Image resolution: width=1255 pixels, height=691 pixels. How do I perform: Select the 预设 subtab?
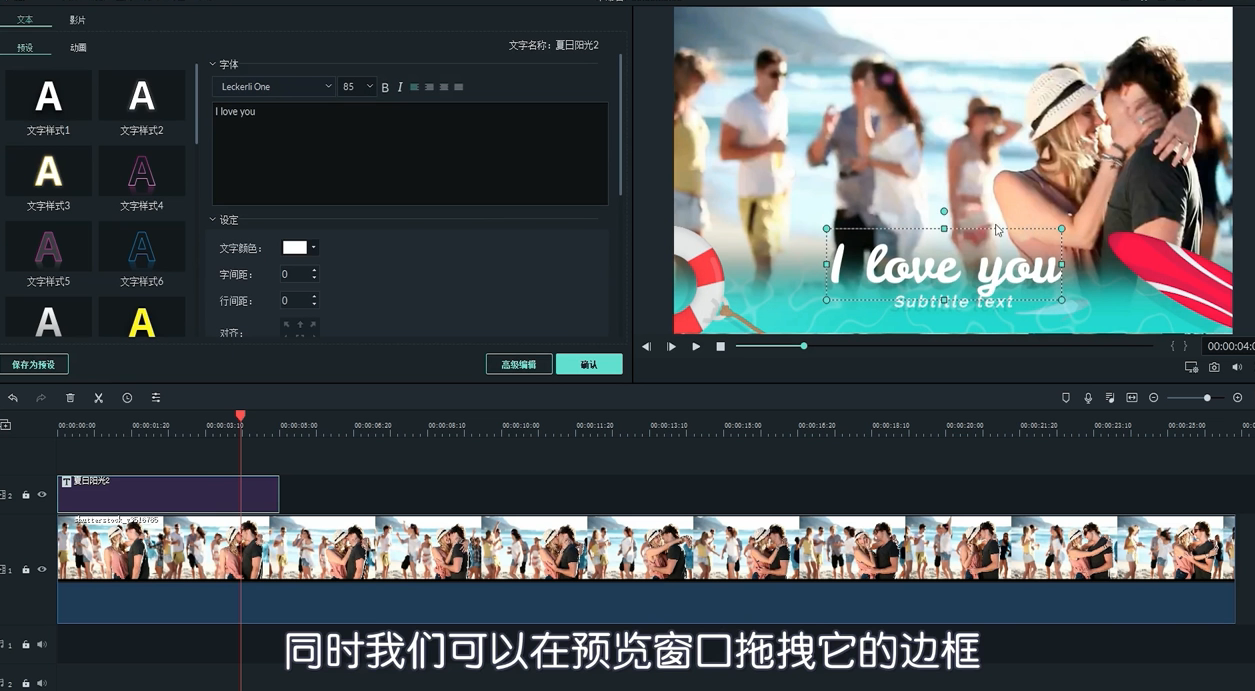[25, 47]
